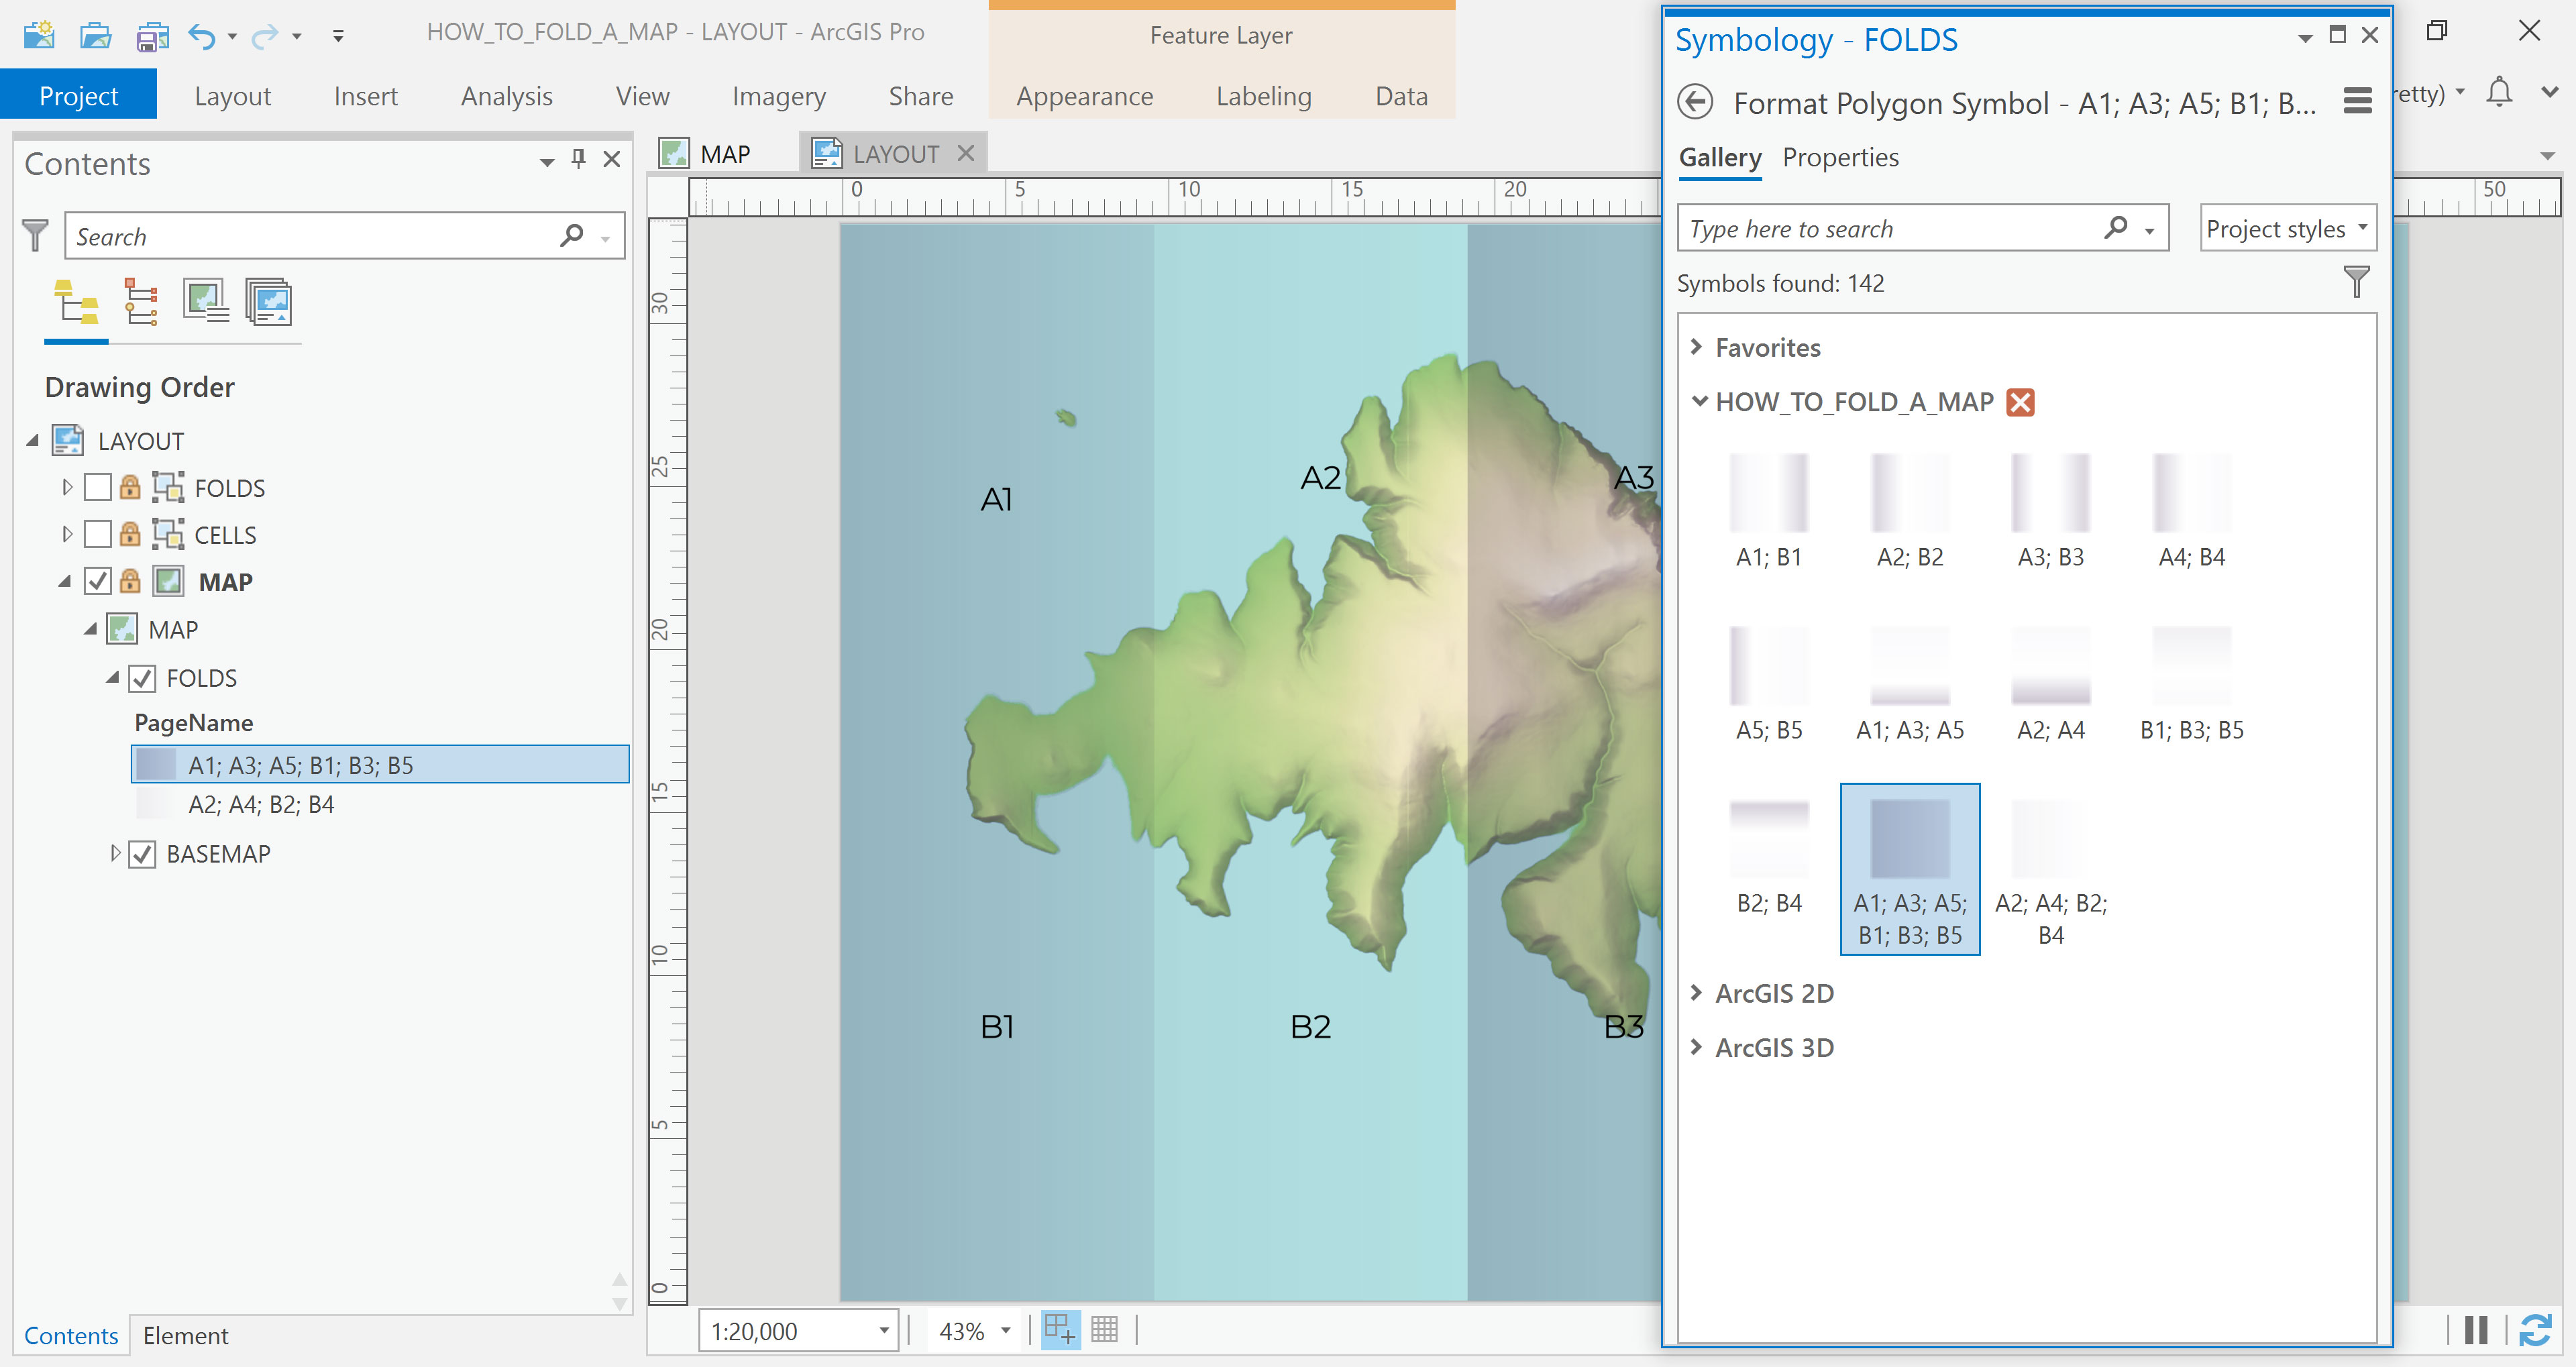Click the refresh icon in status bar
The width and height of the screenshot is (2576, 1367).
click(2535, 1330)
